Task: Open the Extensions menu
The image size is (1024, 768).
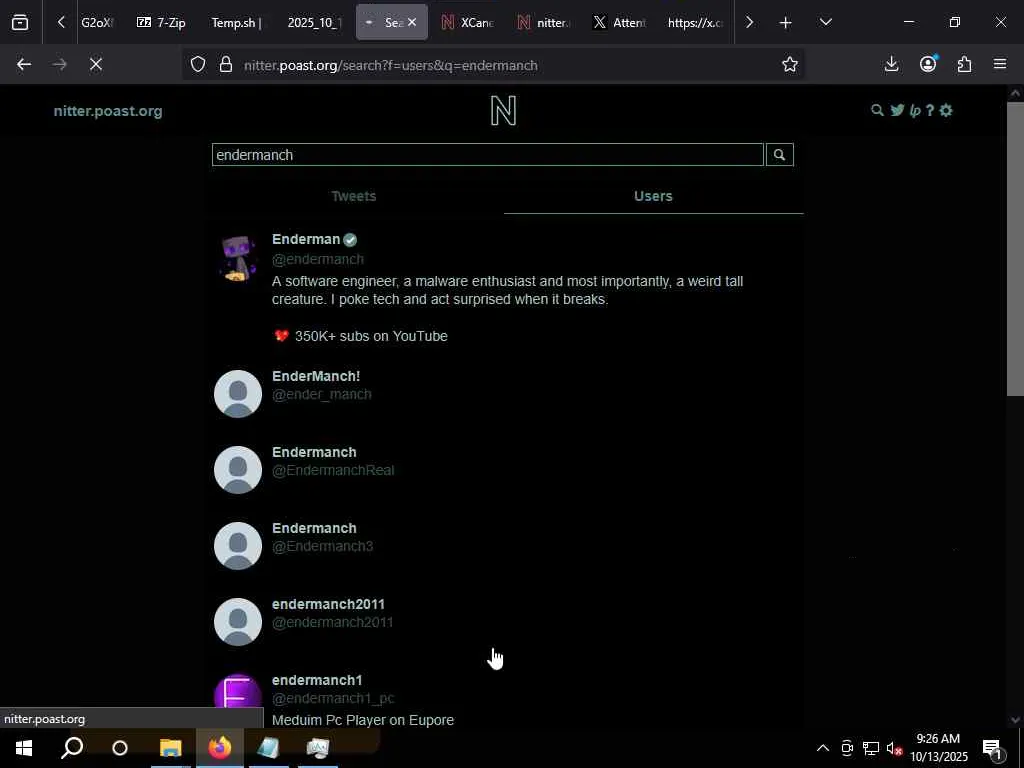Action: (965, 64)
